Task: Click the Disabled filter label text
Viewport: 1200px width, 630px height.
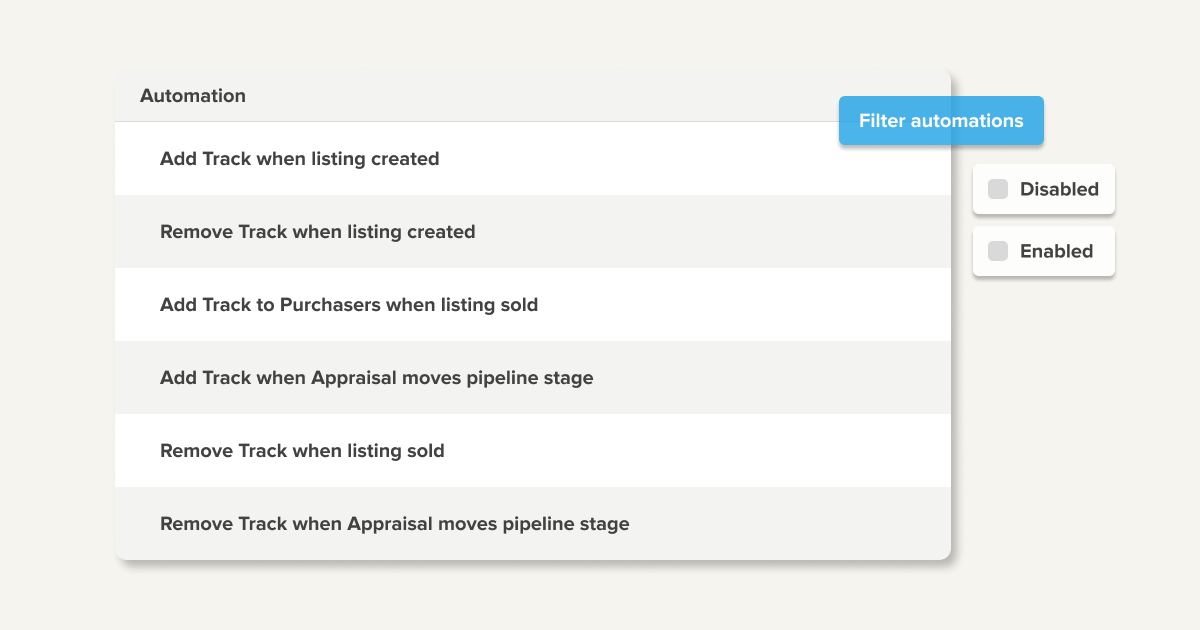Action: (x=1059, y=189)
